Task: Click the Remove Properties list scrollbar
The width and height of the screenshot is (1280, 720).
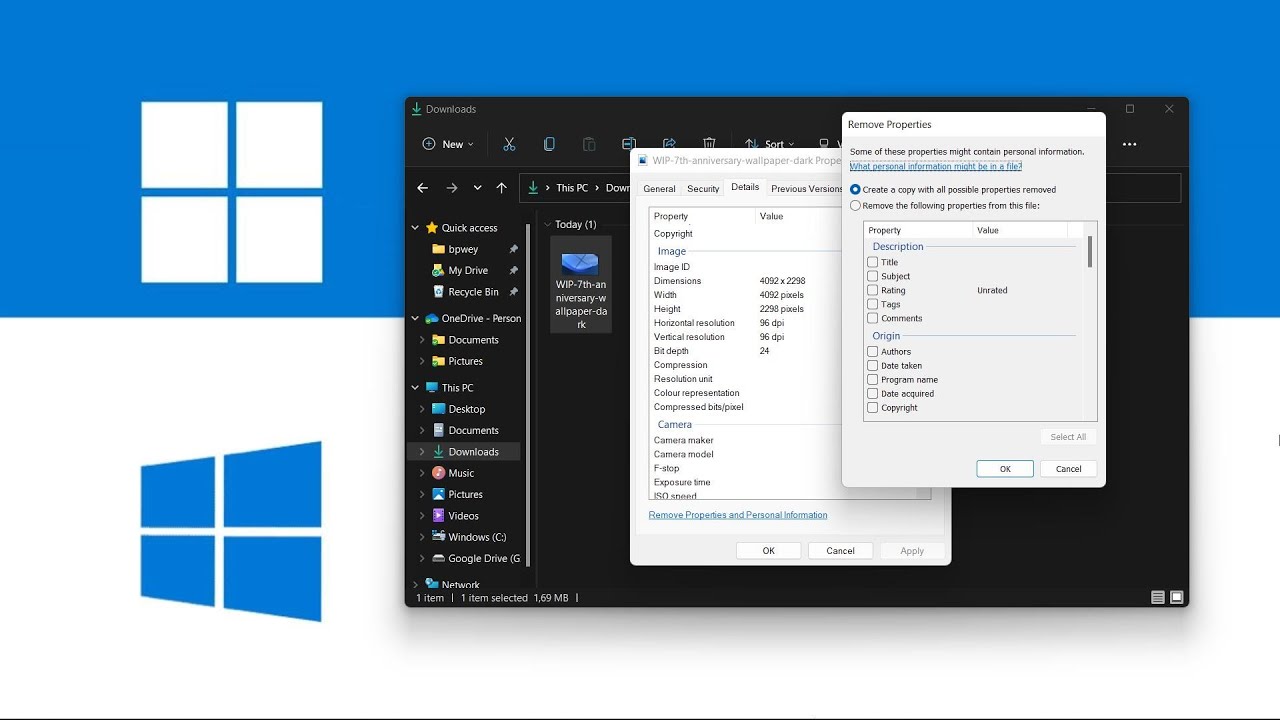Action: tap(1090, 252)
